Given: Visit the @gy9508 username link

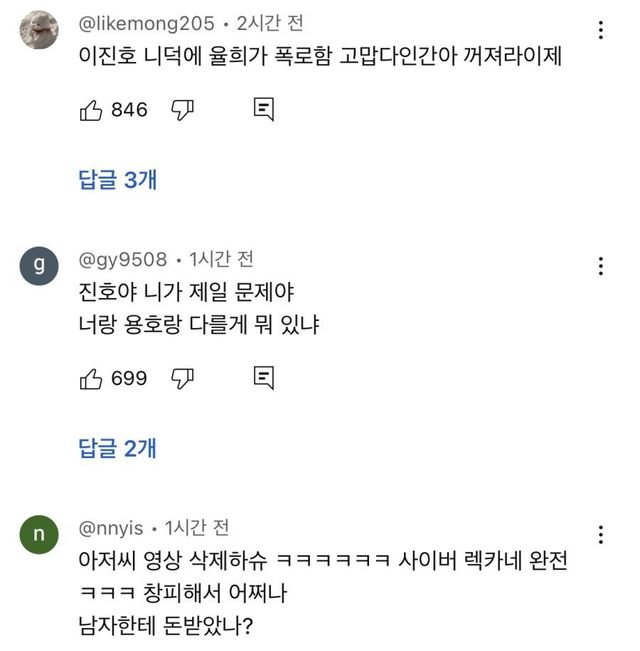Looking at the screenshot, I should click(x=123, y=260).
